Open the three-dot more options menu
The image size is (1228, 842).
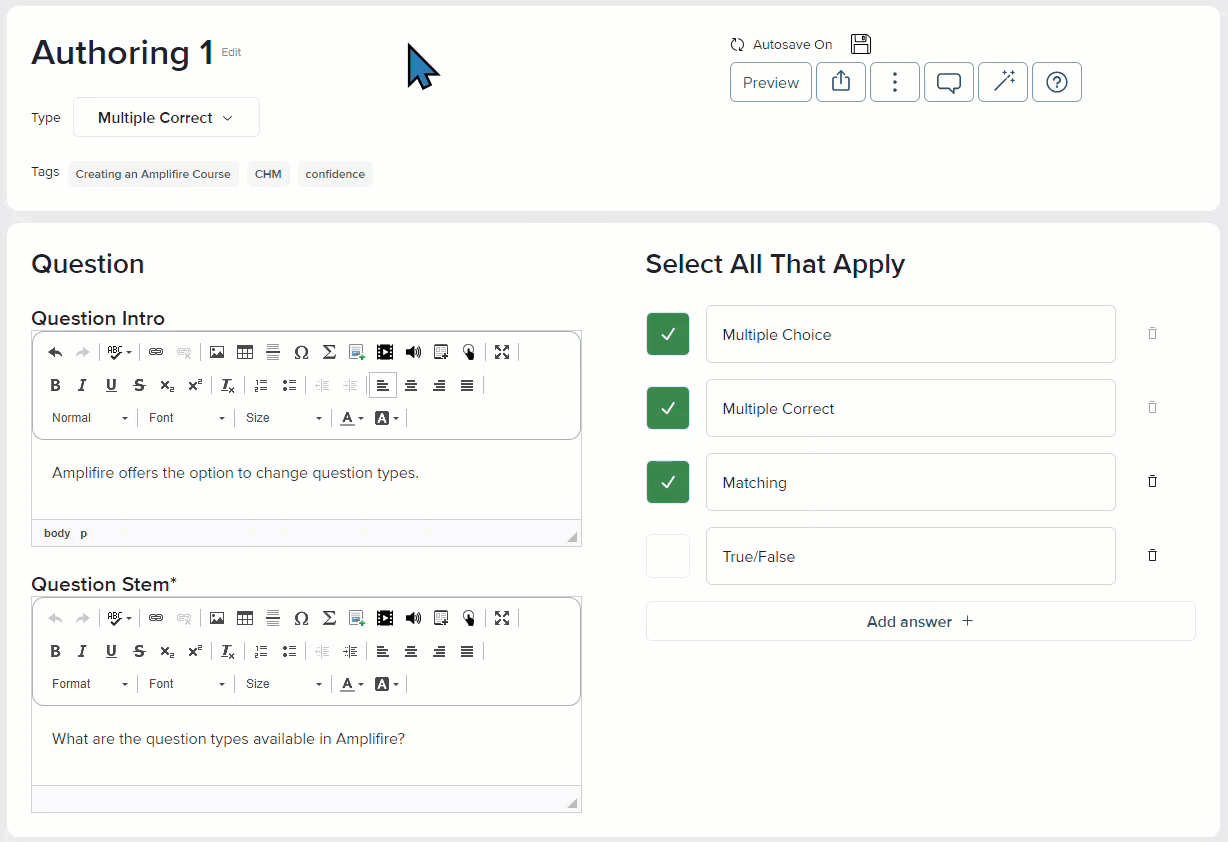[x=895, y=82]
